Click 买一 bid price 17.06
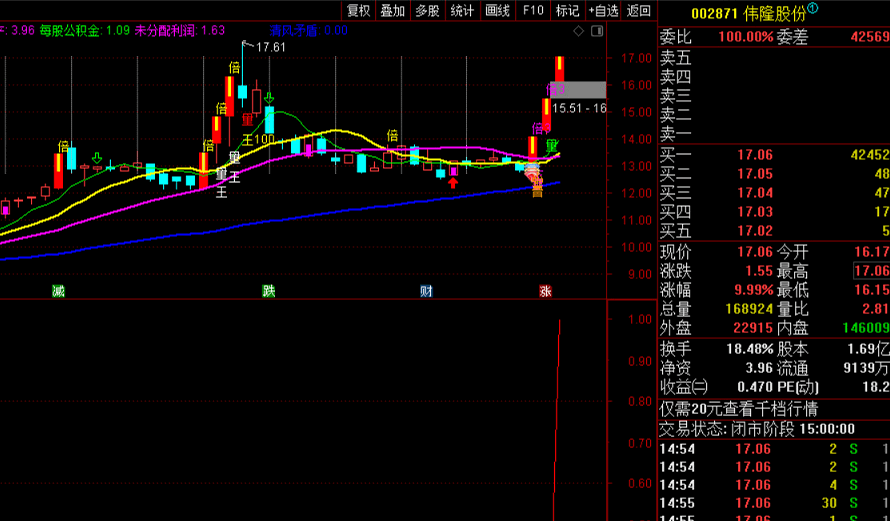The width and height of the screenshot is (890, 521). click(x=755, y=155)
